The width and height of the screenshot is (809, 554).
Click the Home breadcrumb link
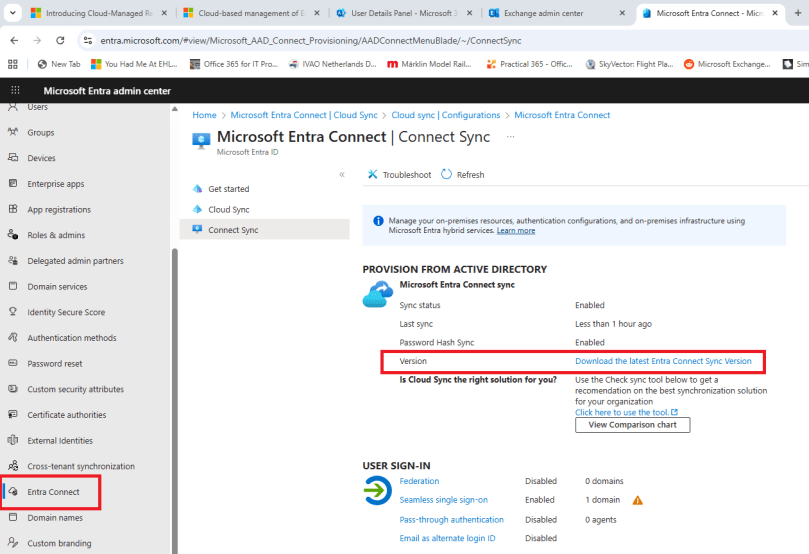[204, 115]
